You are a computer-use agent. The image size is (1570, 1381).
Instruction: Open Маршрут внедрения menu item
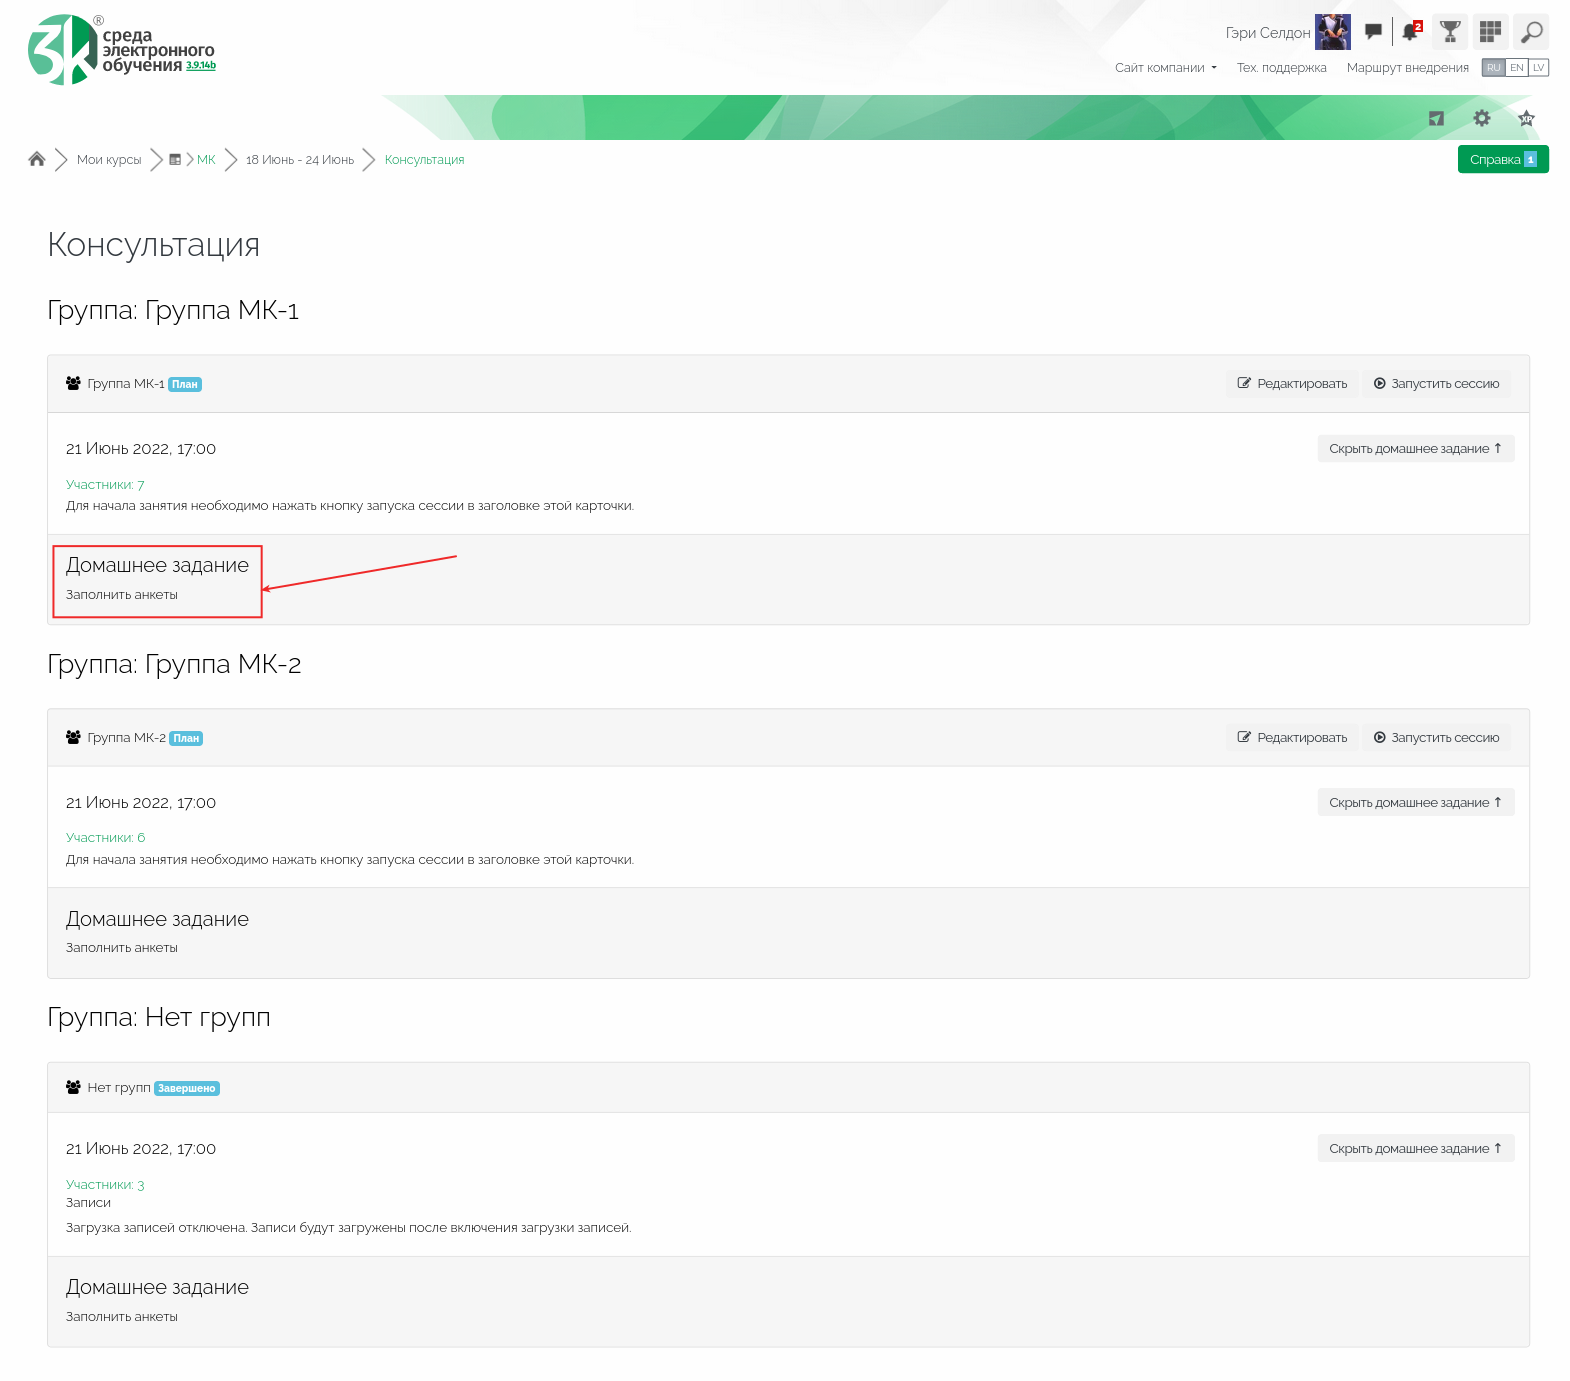[1407, 68]
